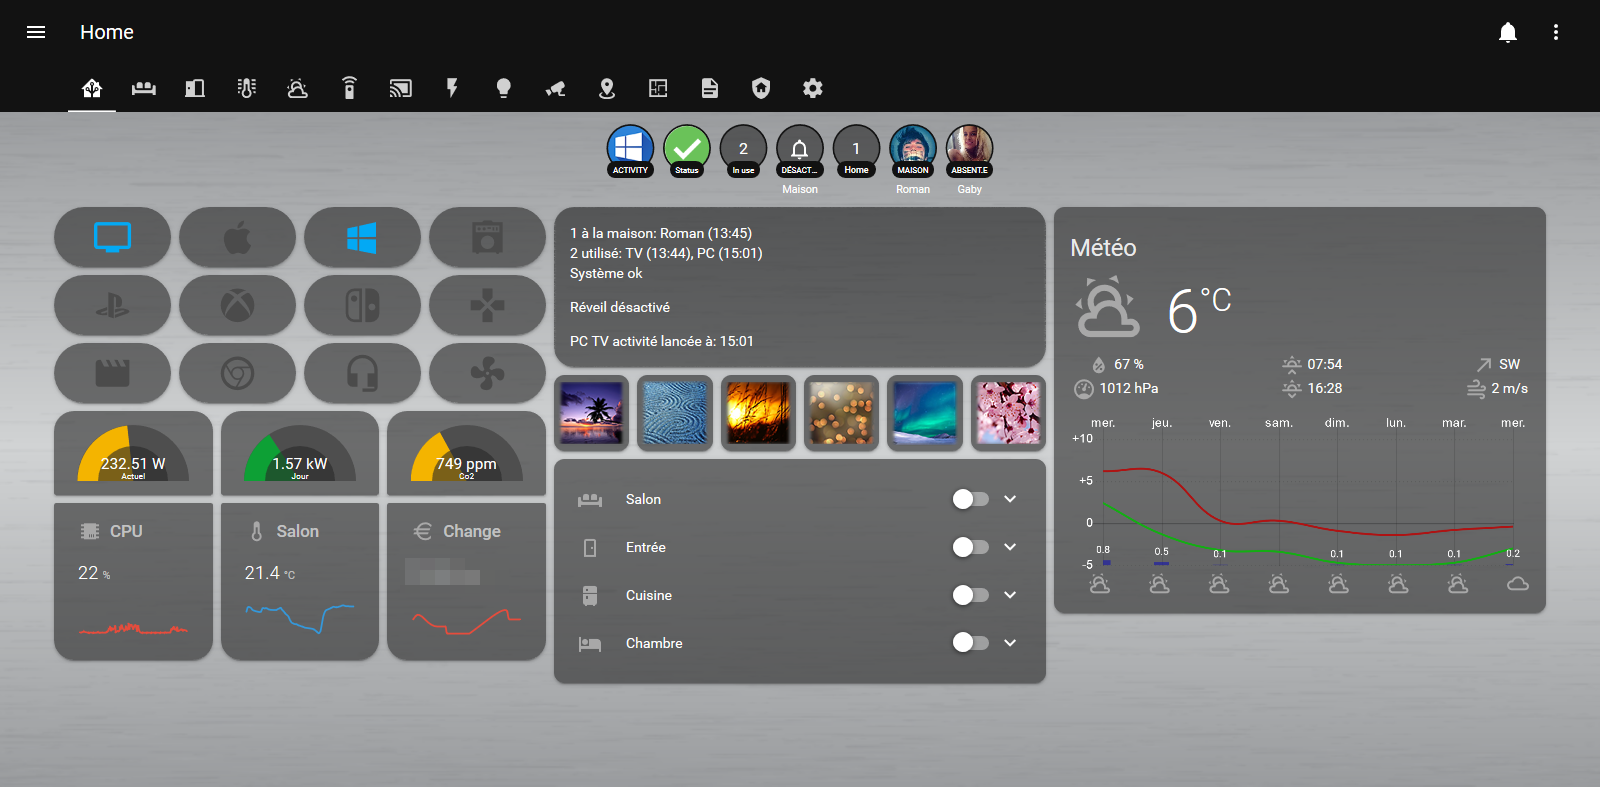Open the notifications bell

[1508, 32]
